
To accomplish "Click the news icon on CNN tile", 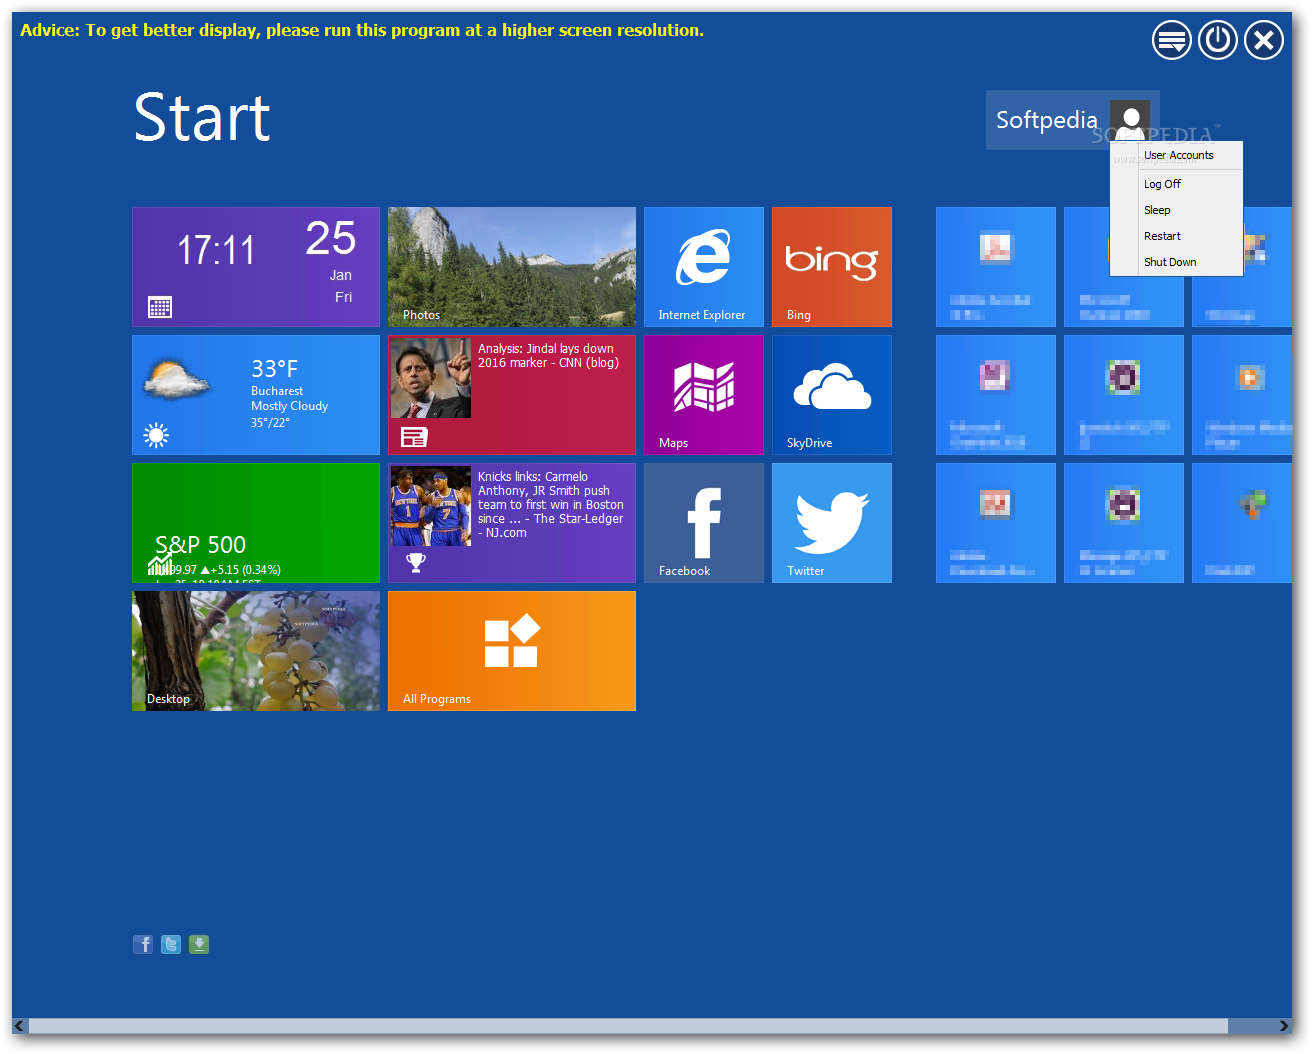I will pyautogui.click(x=414, y=436).
